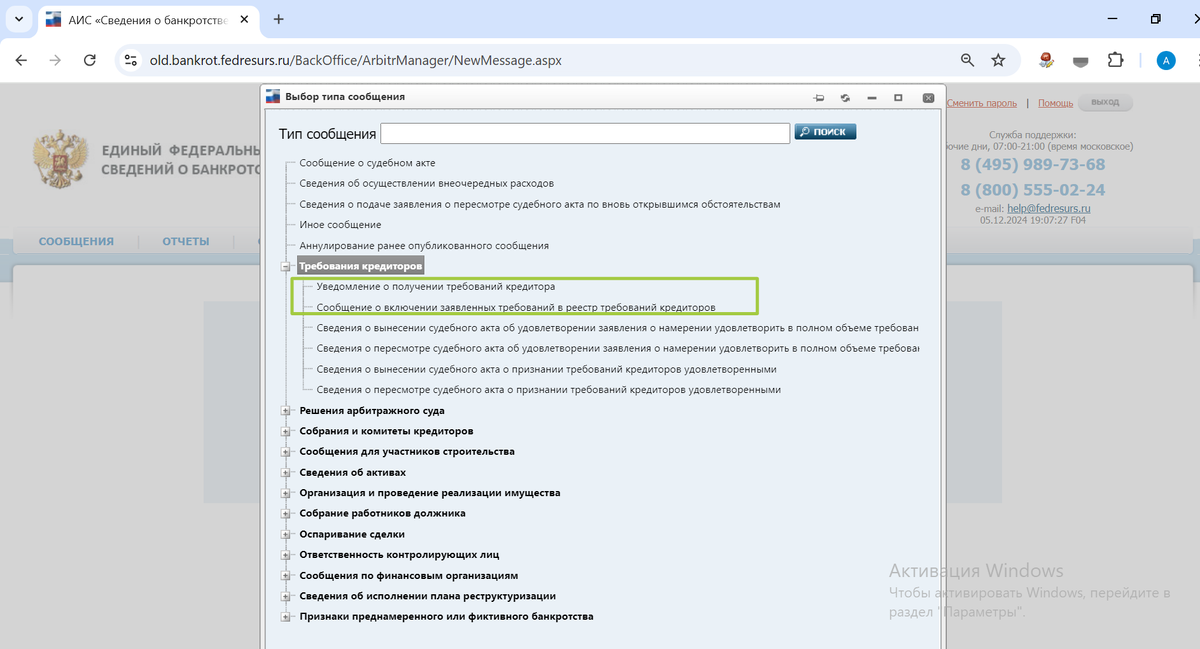Select Сведения о вынесении акта о признании требований
This screenshot has width=1200, height=649.
pyautogui.click(x=546, y=369)
